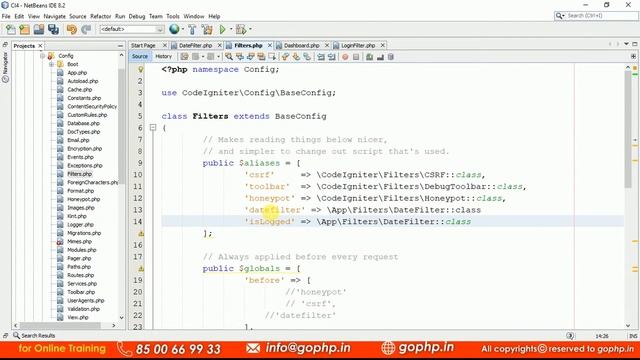Image resolution: width=640 pixels, height=360 pixels.
Task: Click the Redo toolbar icon
Action: click(86, 29)
